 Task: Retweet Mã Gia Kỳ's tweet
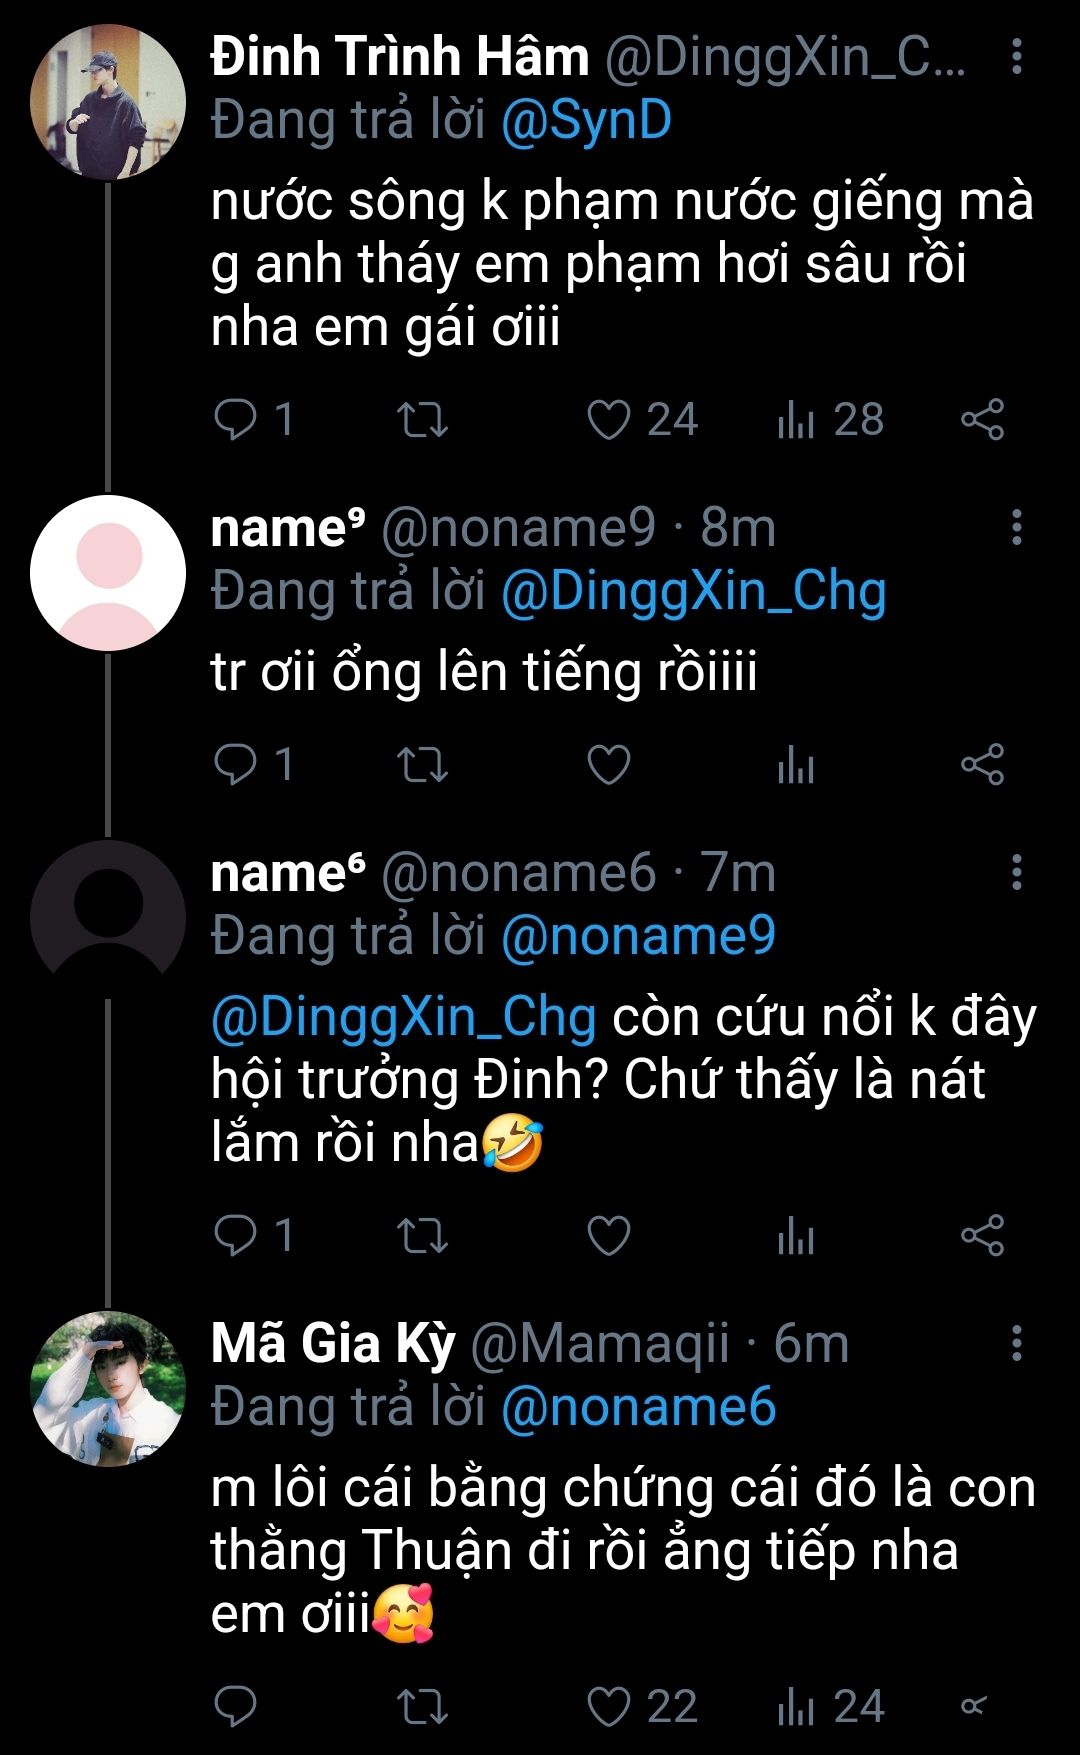tap(422, 1706)
